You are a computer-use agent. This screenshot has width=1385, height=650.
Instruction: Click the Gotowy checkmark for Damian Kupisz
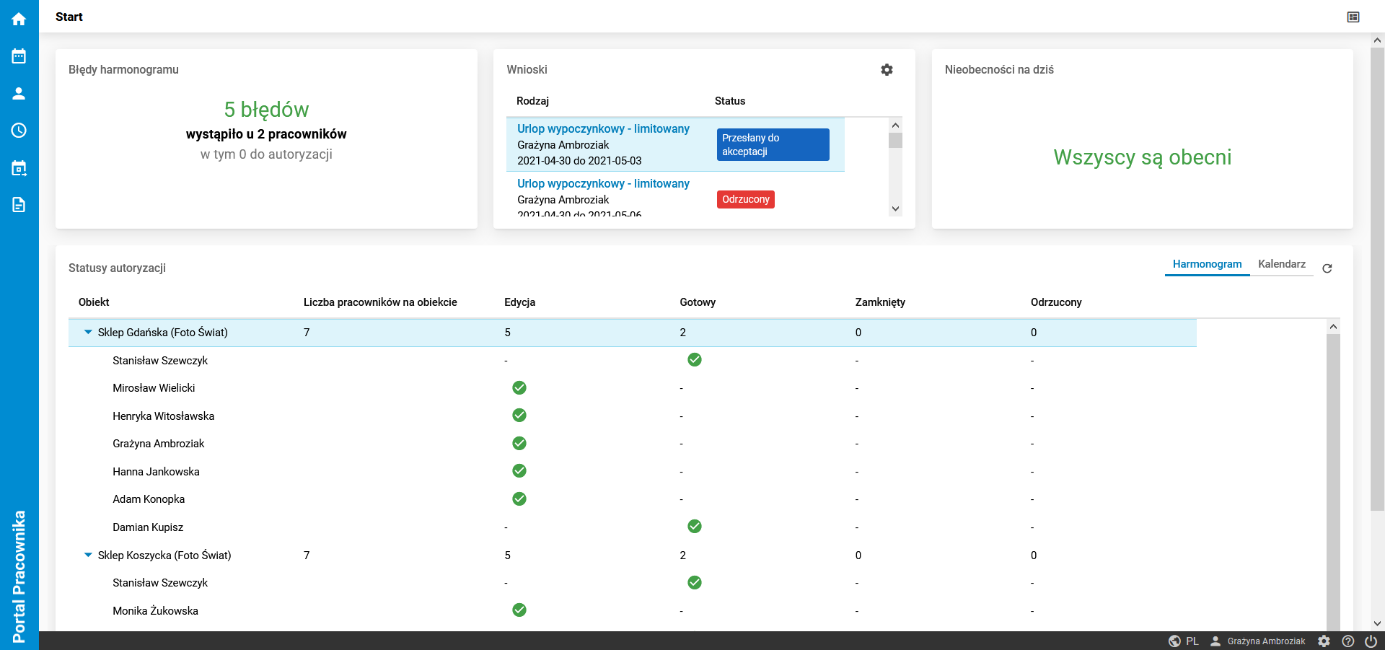click(694, 526)
